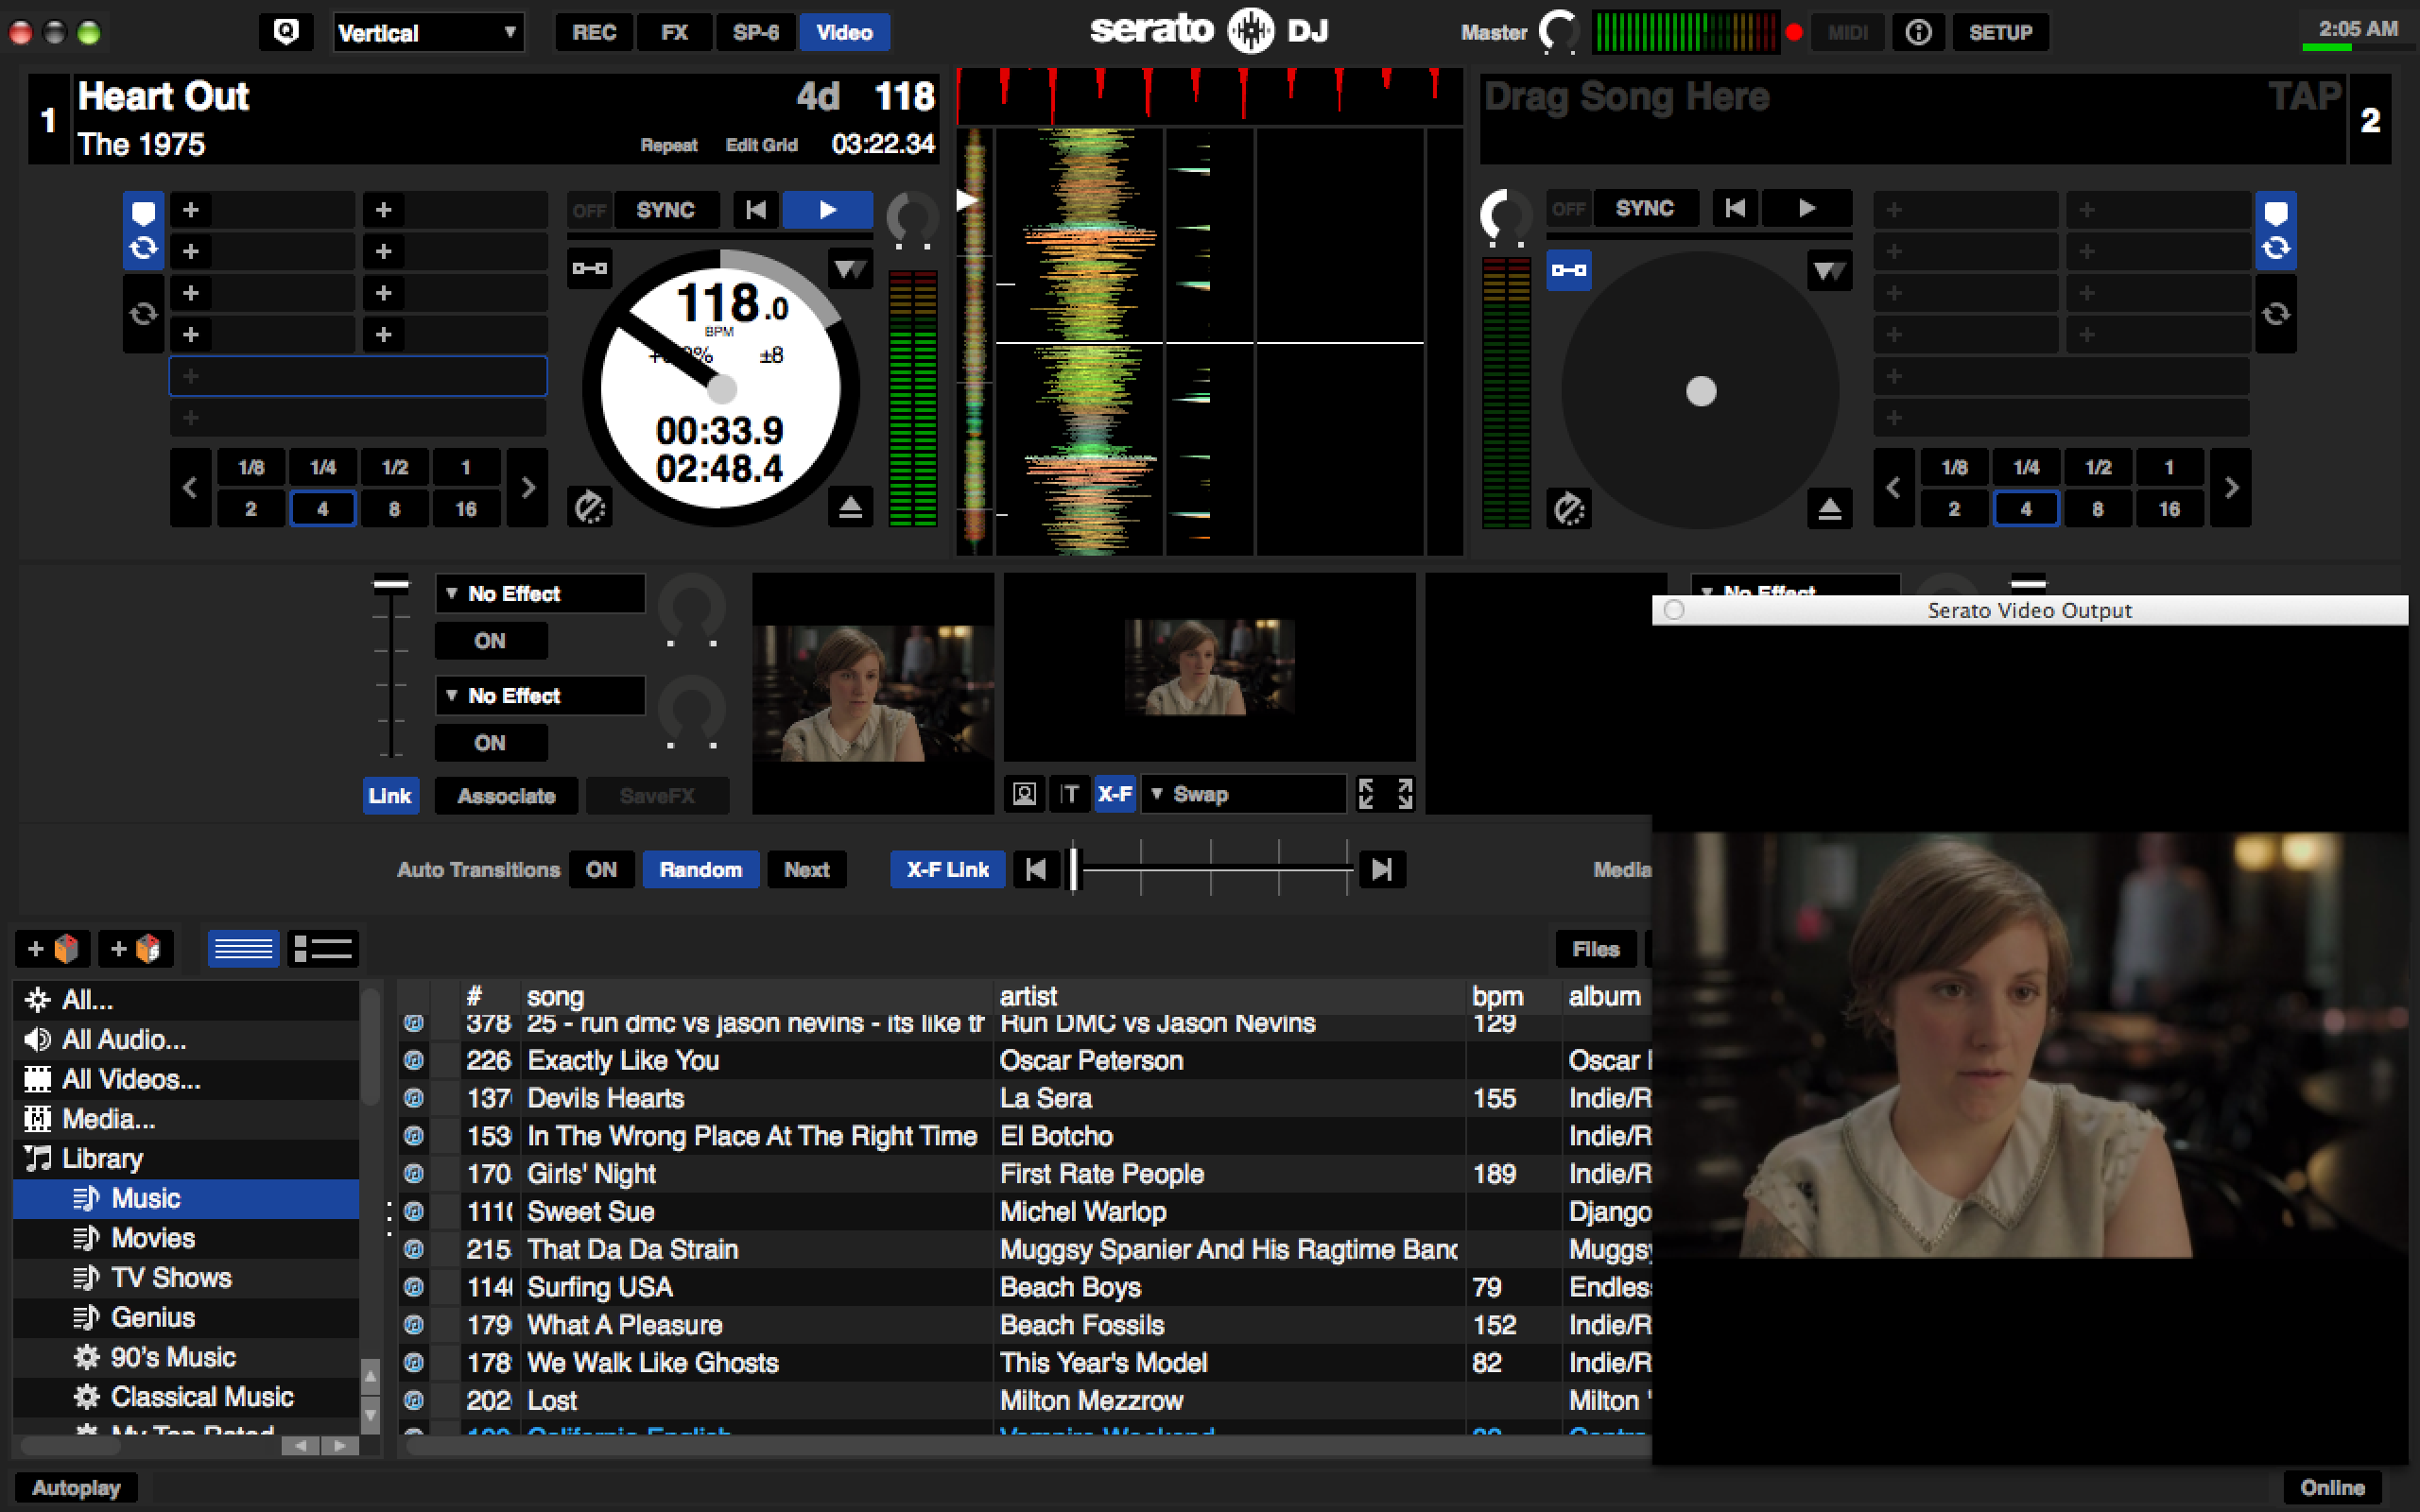Screen dimensions: 2420x1512
Task: Click deck 1 cue points tab icon
Action: [143, 213]
